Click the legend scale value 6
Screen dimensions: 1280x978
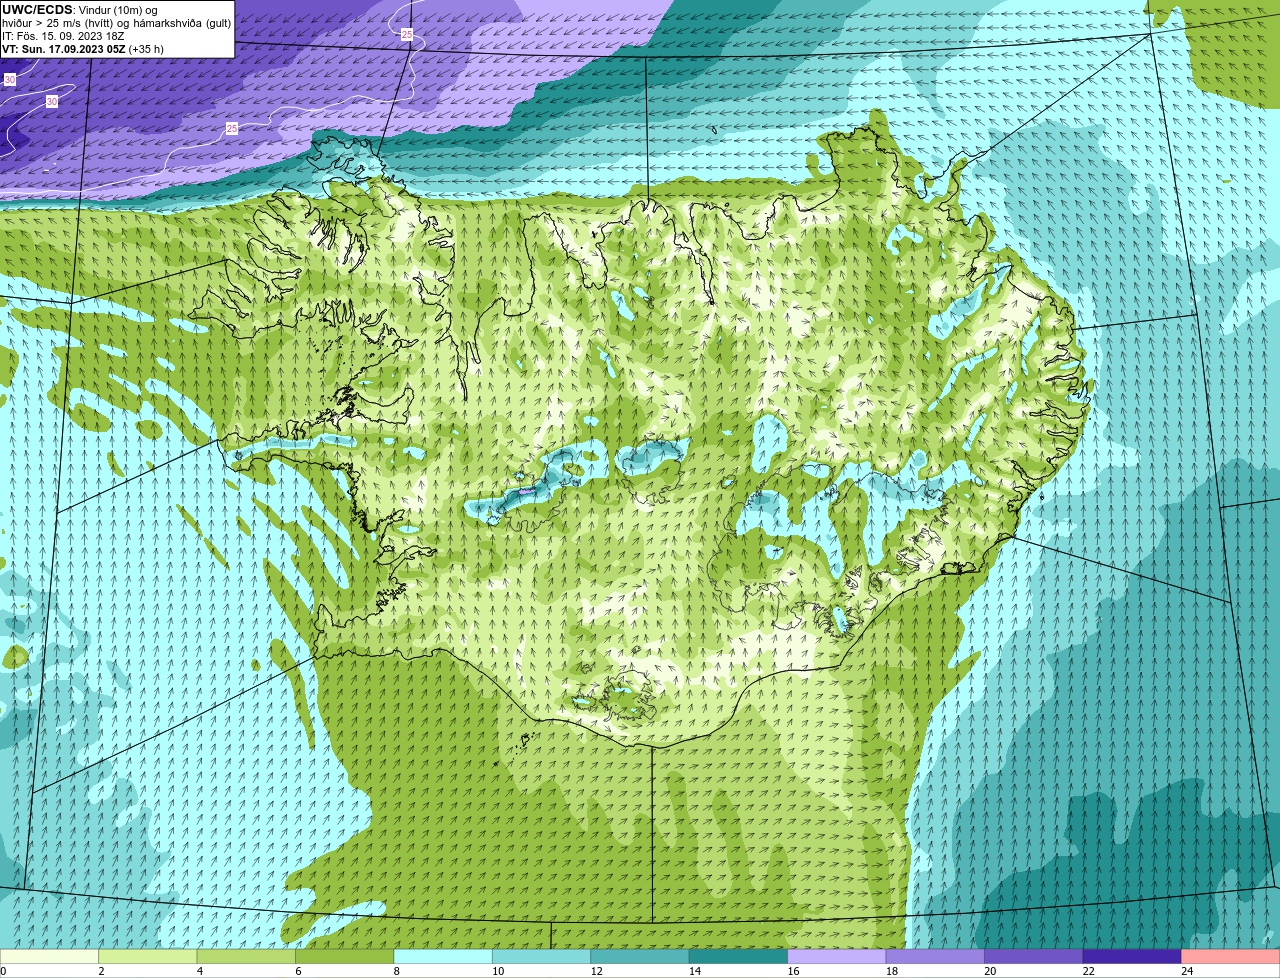pyautogui.click(x=298, y=971)
